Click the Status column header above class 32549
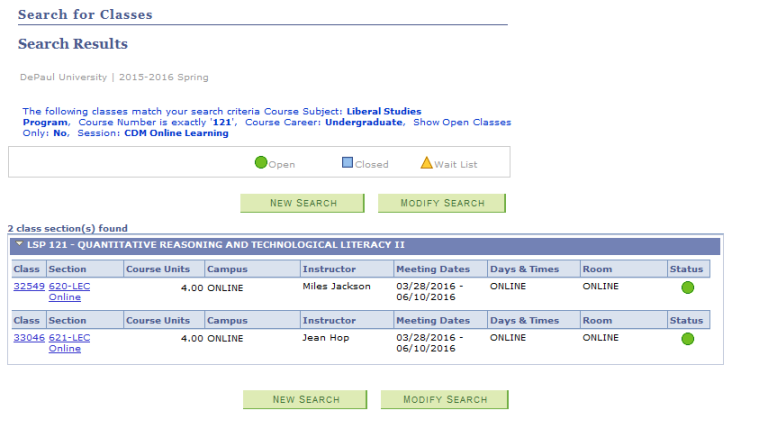 pyautogui.click(x=686, y=269)
